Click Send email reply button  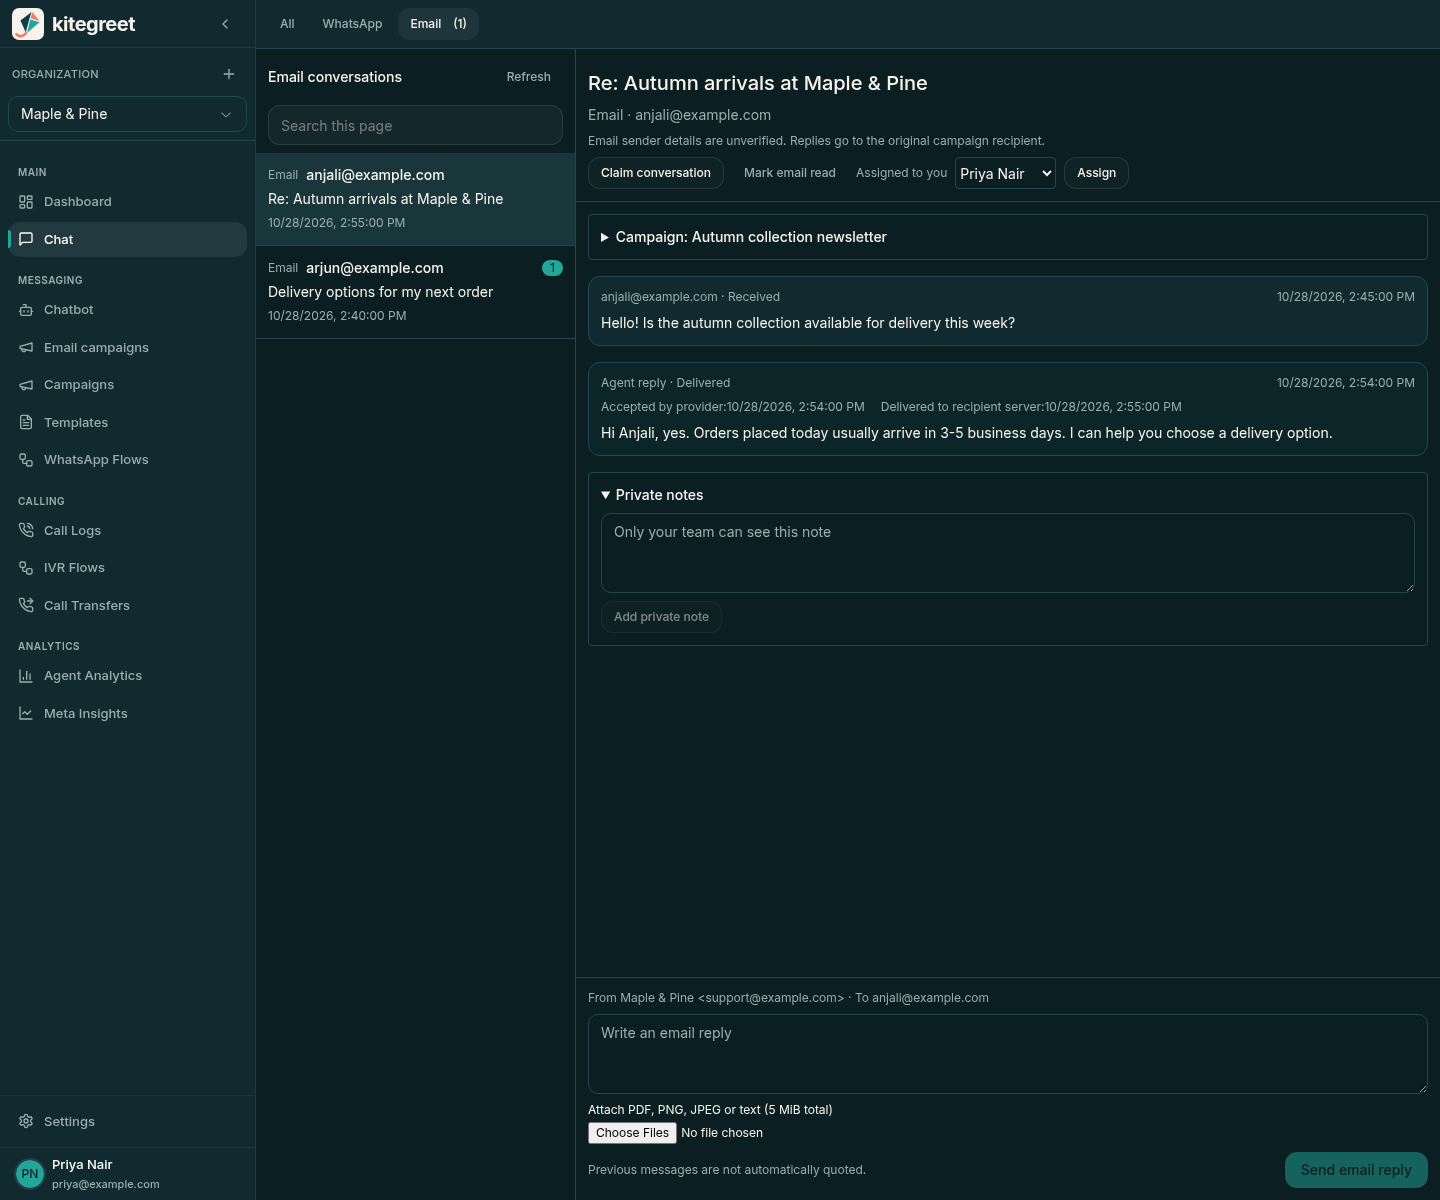(x=1356, y=1170)
